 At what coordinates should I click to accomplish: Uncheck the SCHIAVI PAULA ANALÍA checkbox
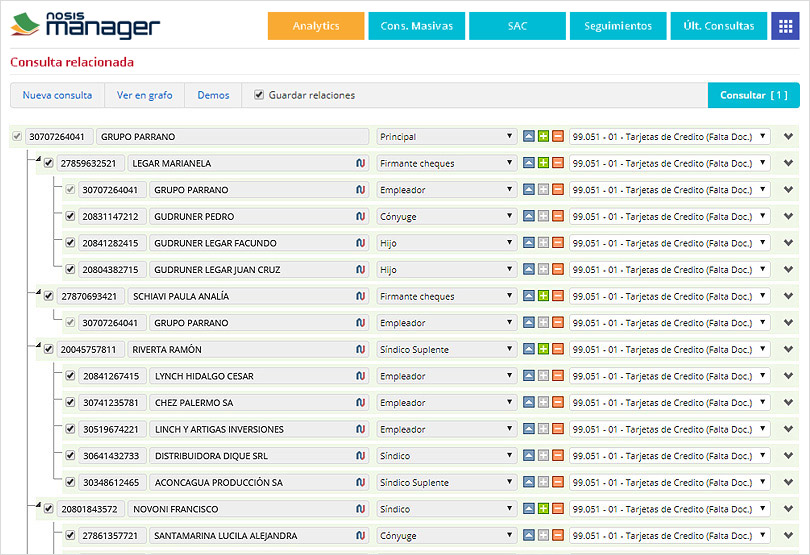coord(49,296)
